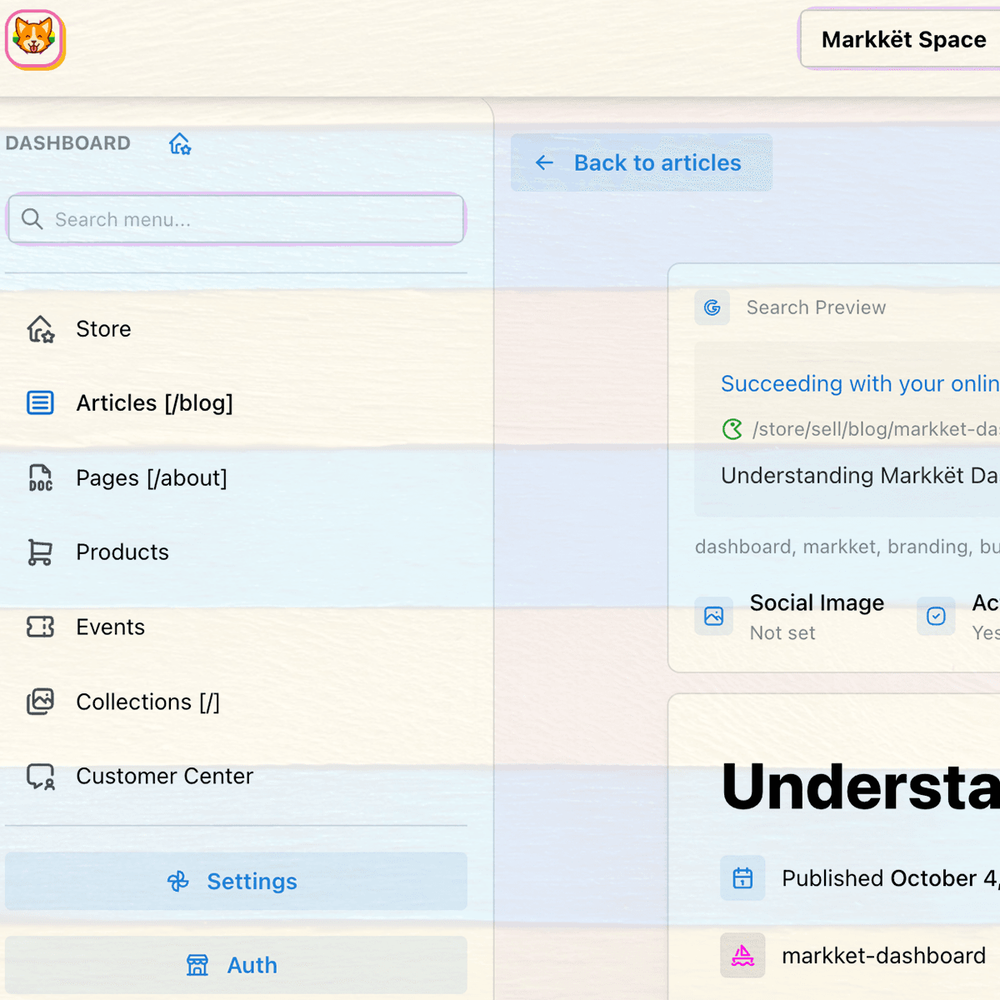This screenshot has height=1000, width=1000.
Task: Click the home icon beside DASHBOARD
Action: point(180,143)
